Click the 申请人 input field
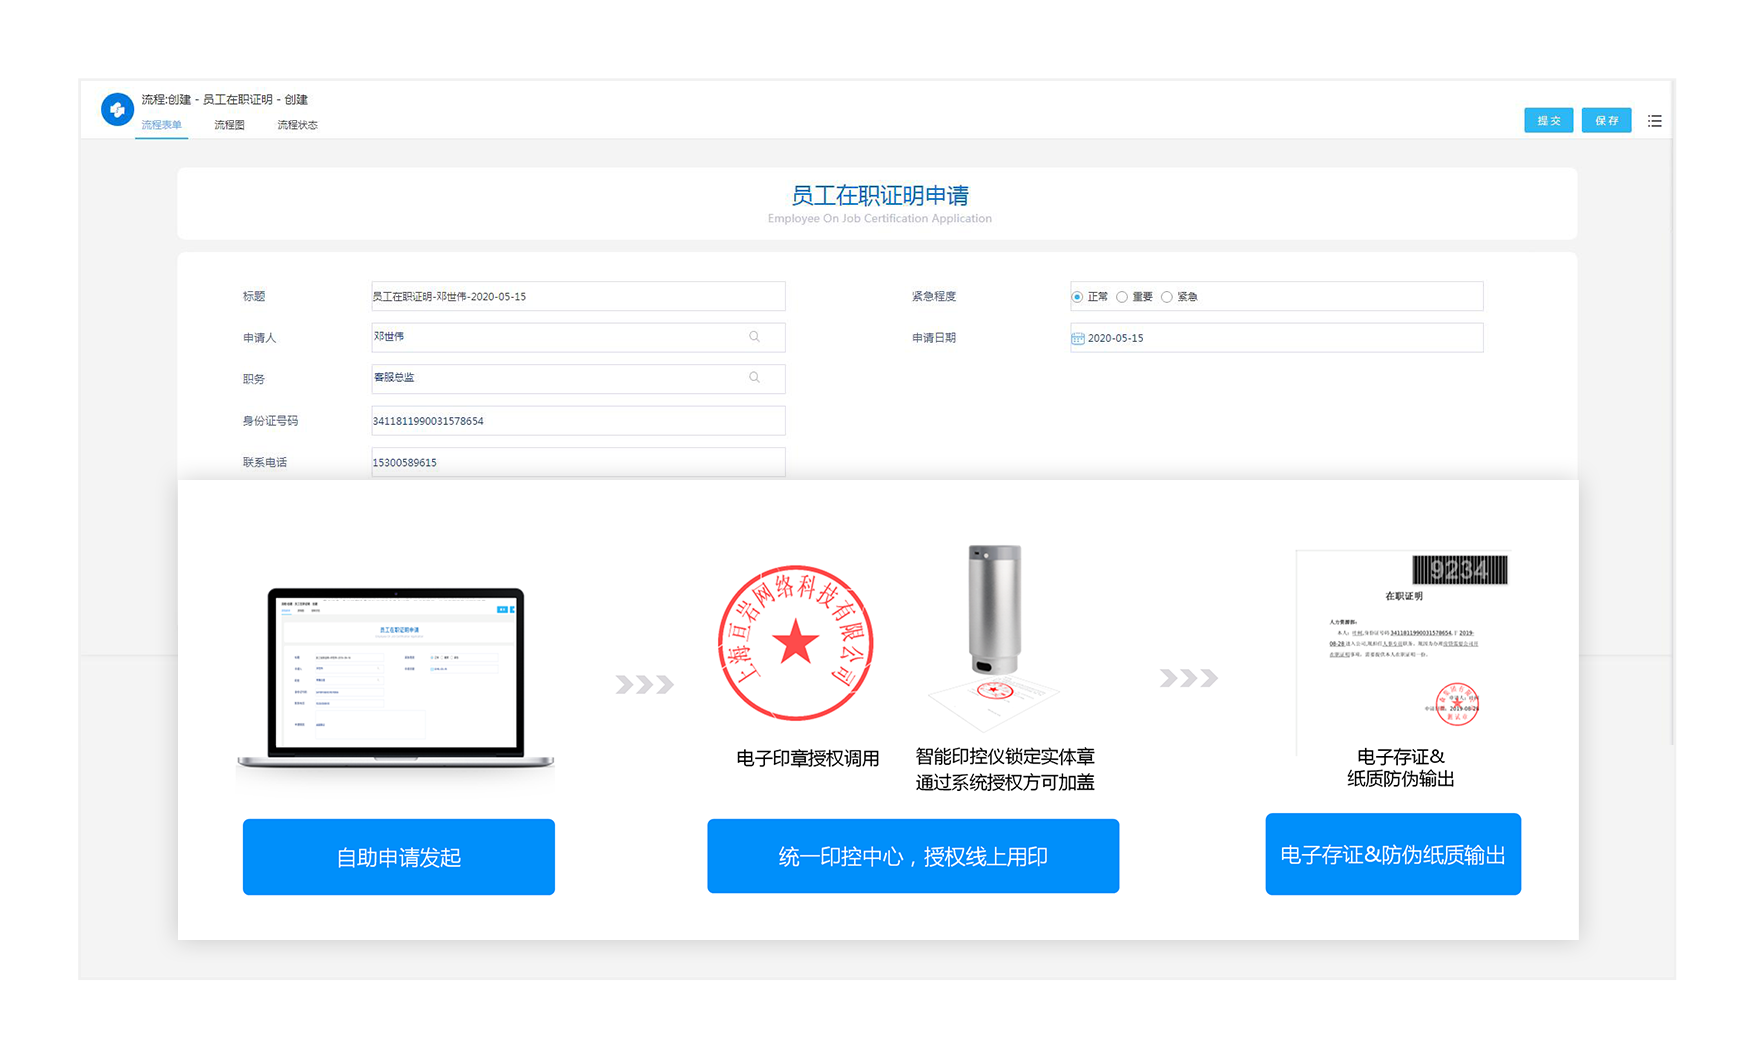The width and height of the screenshot is (1754, 1058). pyautogui.click(x=578, y=337)
